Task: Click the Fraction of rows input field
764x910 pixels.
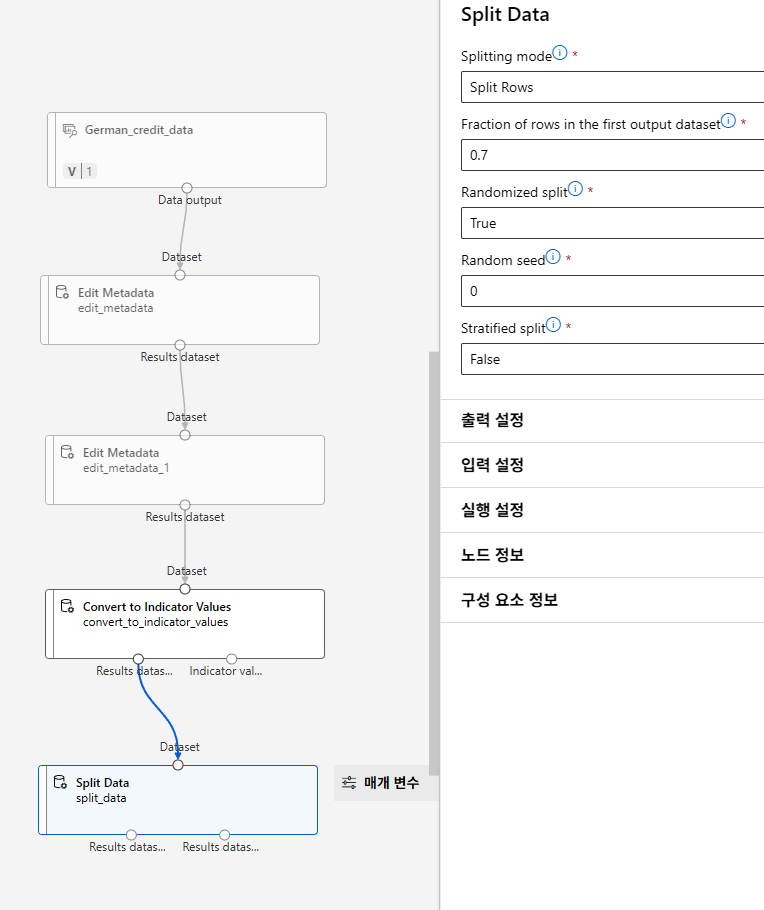Action: [612, 155]
